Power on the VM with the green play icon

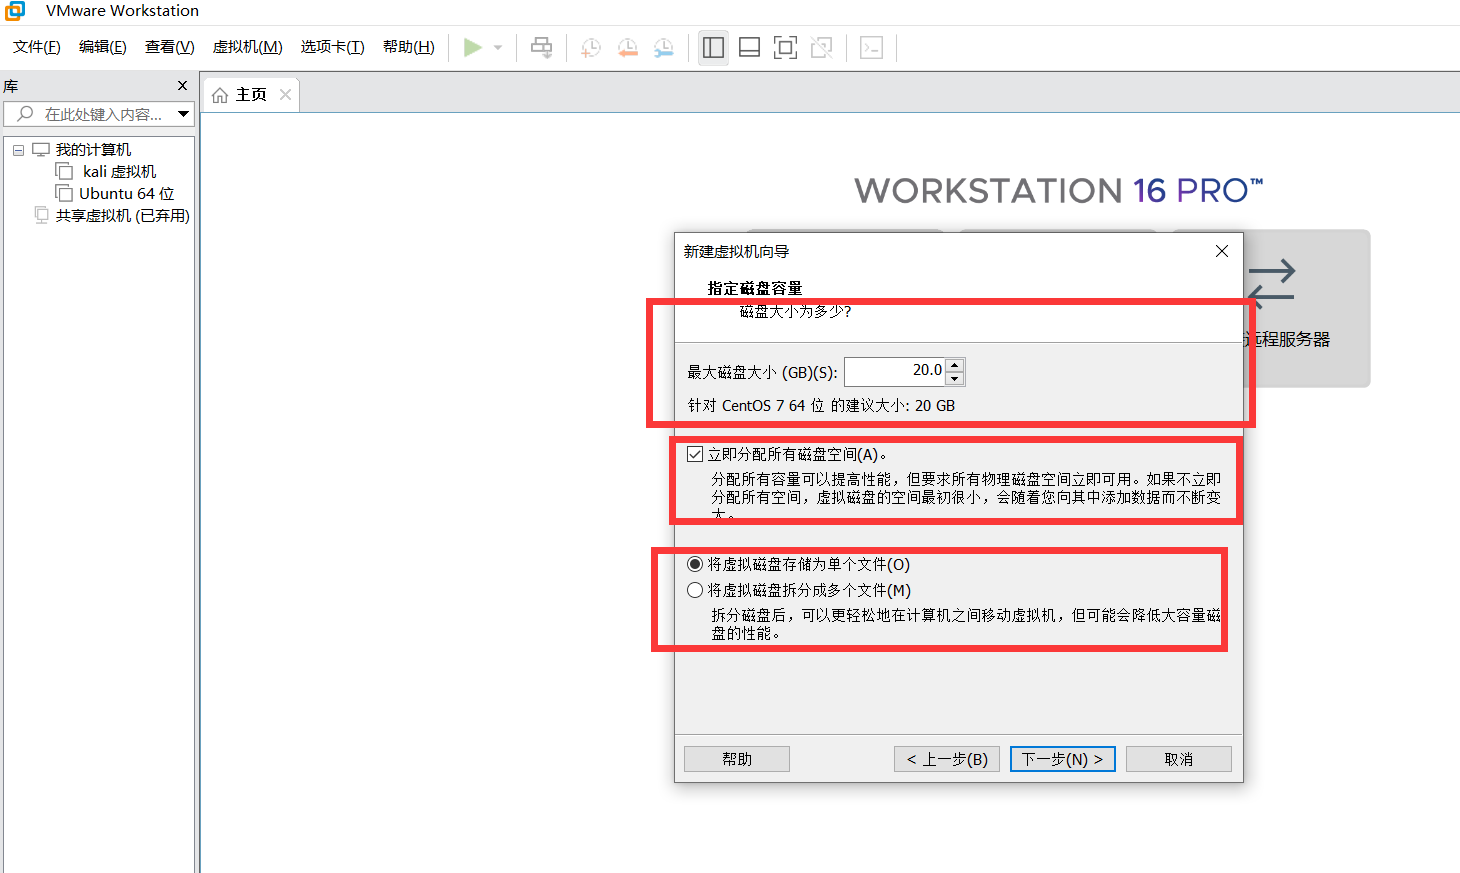[473, 47]
